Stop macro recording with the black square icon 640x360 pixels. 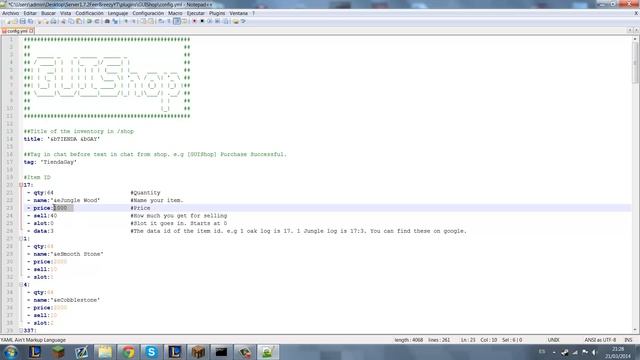(202, 21)
